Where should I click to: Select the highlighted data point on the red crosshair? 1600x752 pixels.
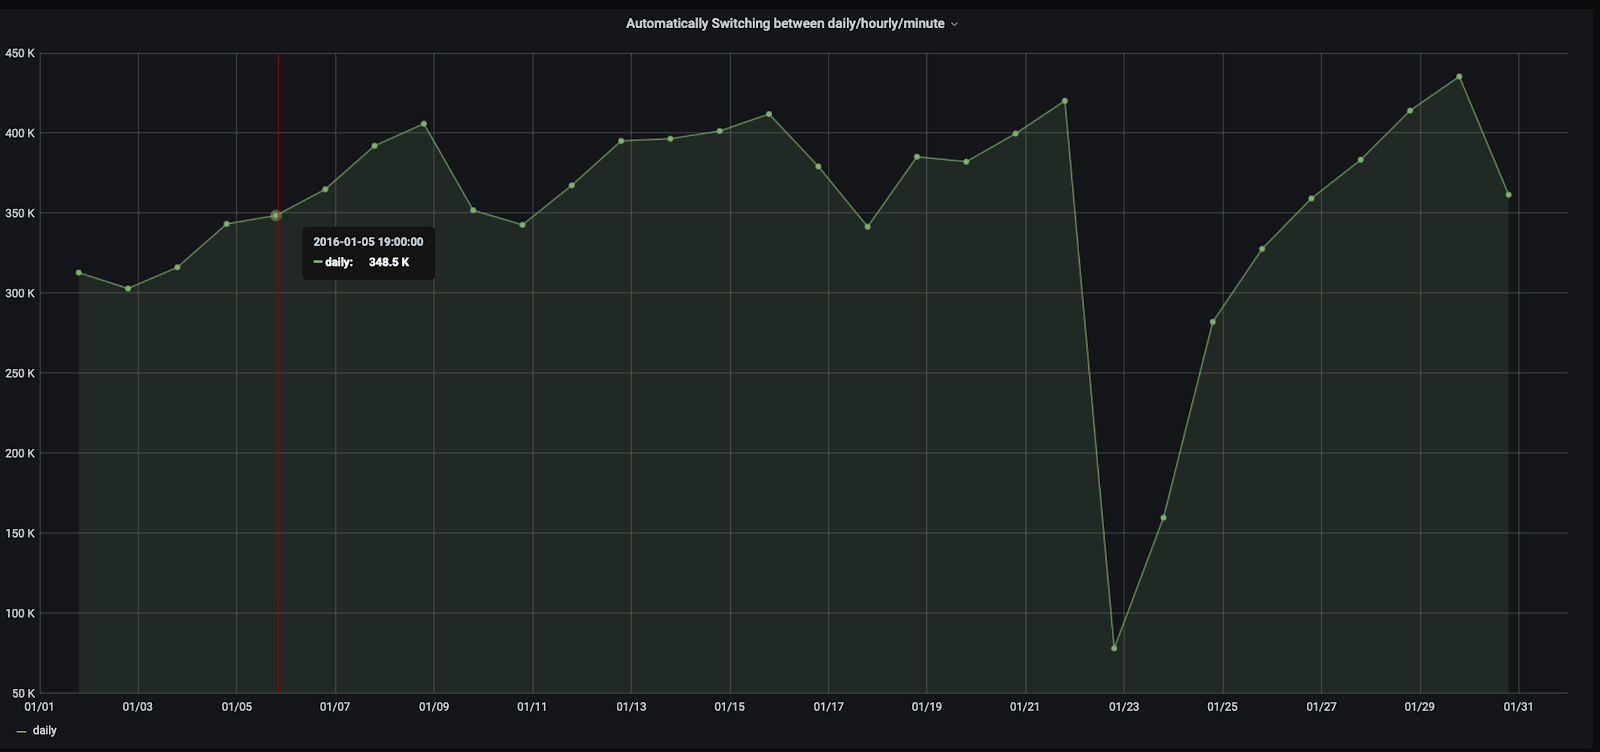(276, 216)
